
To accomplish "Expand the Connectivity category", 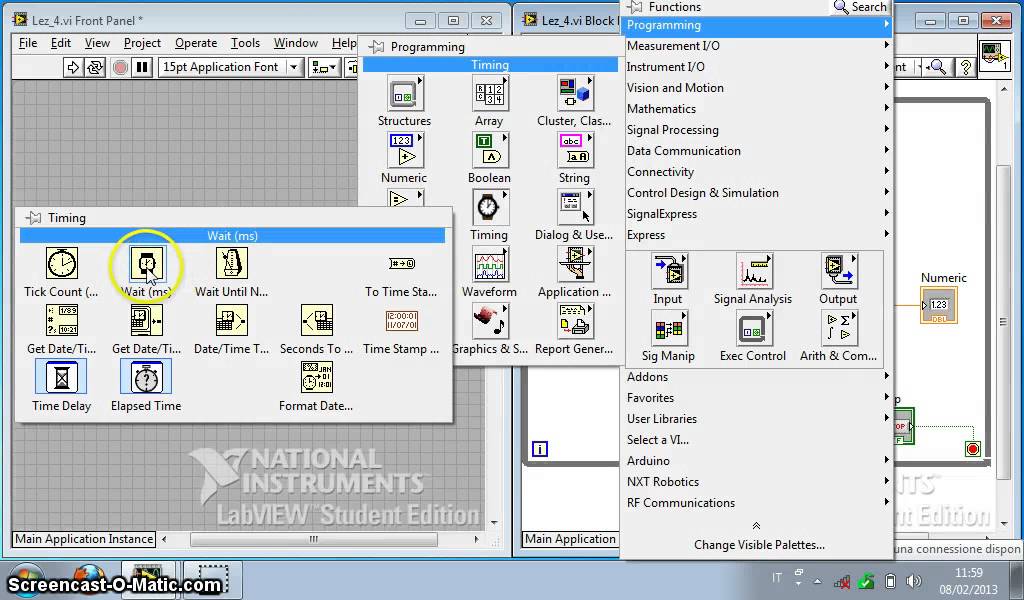I will pyautogui.click(x=758, y=172).
